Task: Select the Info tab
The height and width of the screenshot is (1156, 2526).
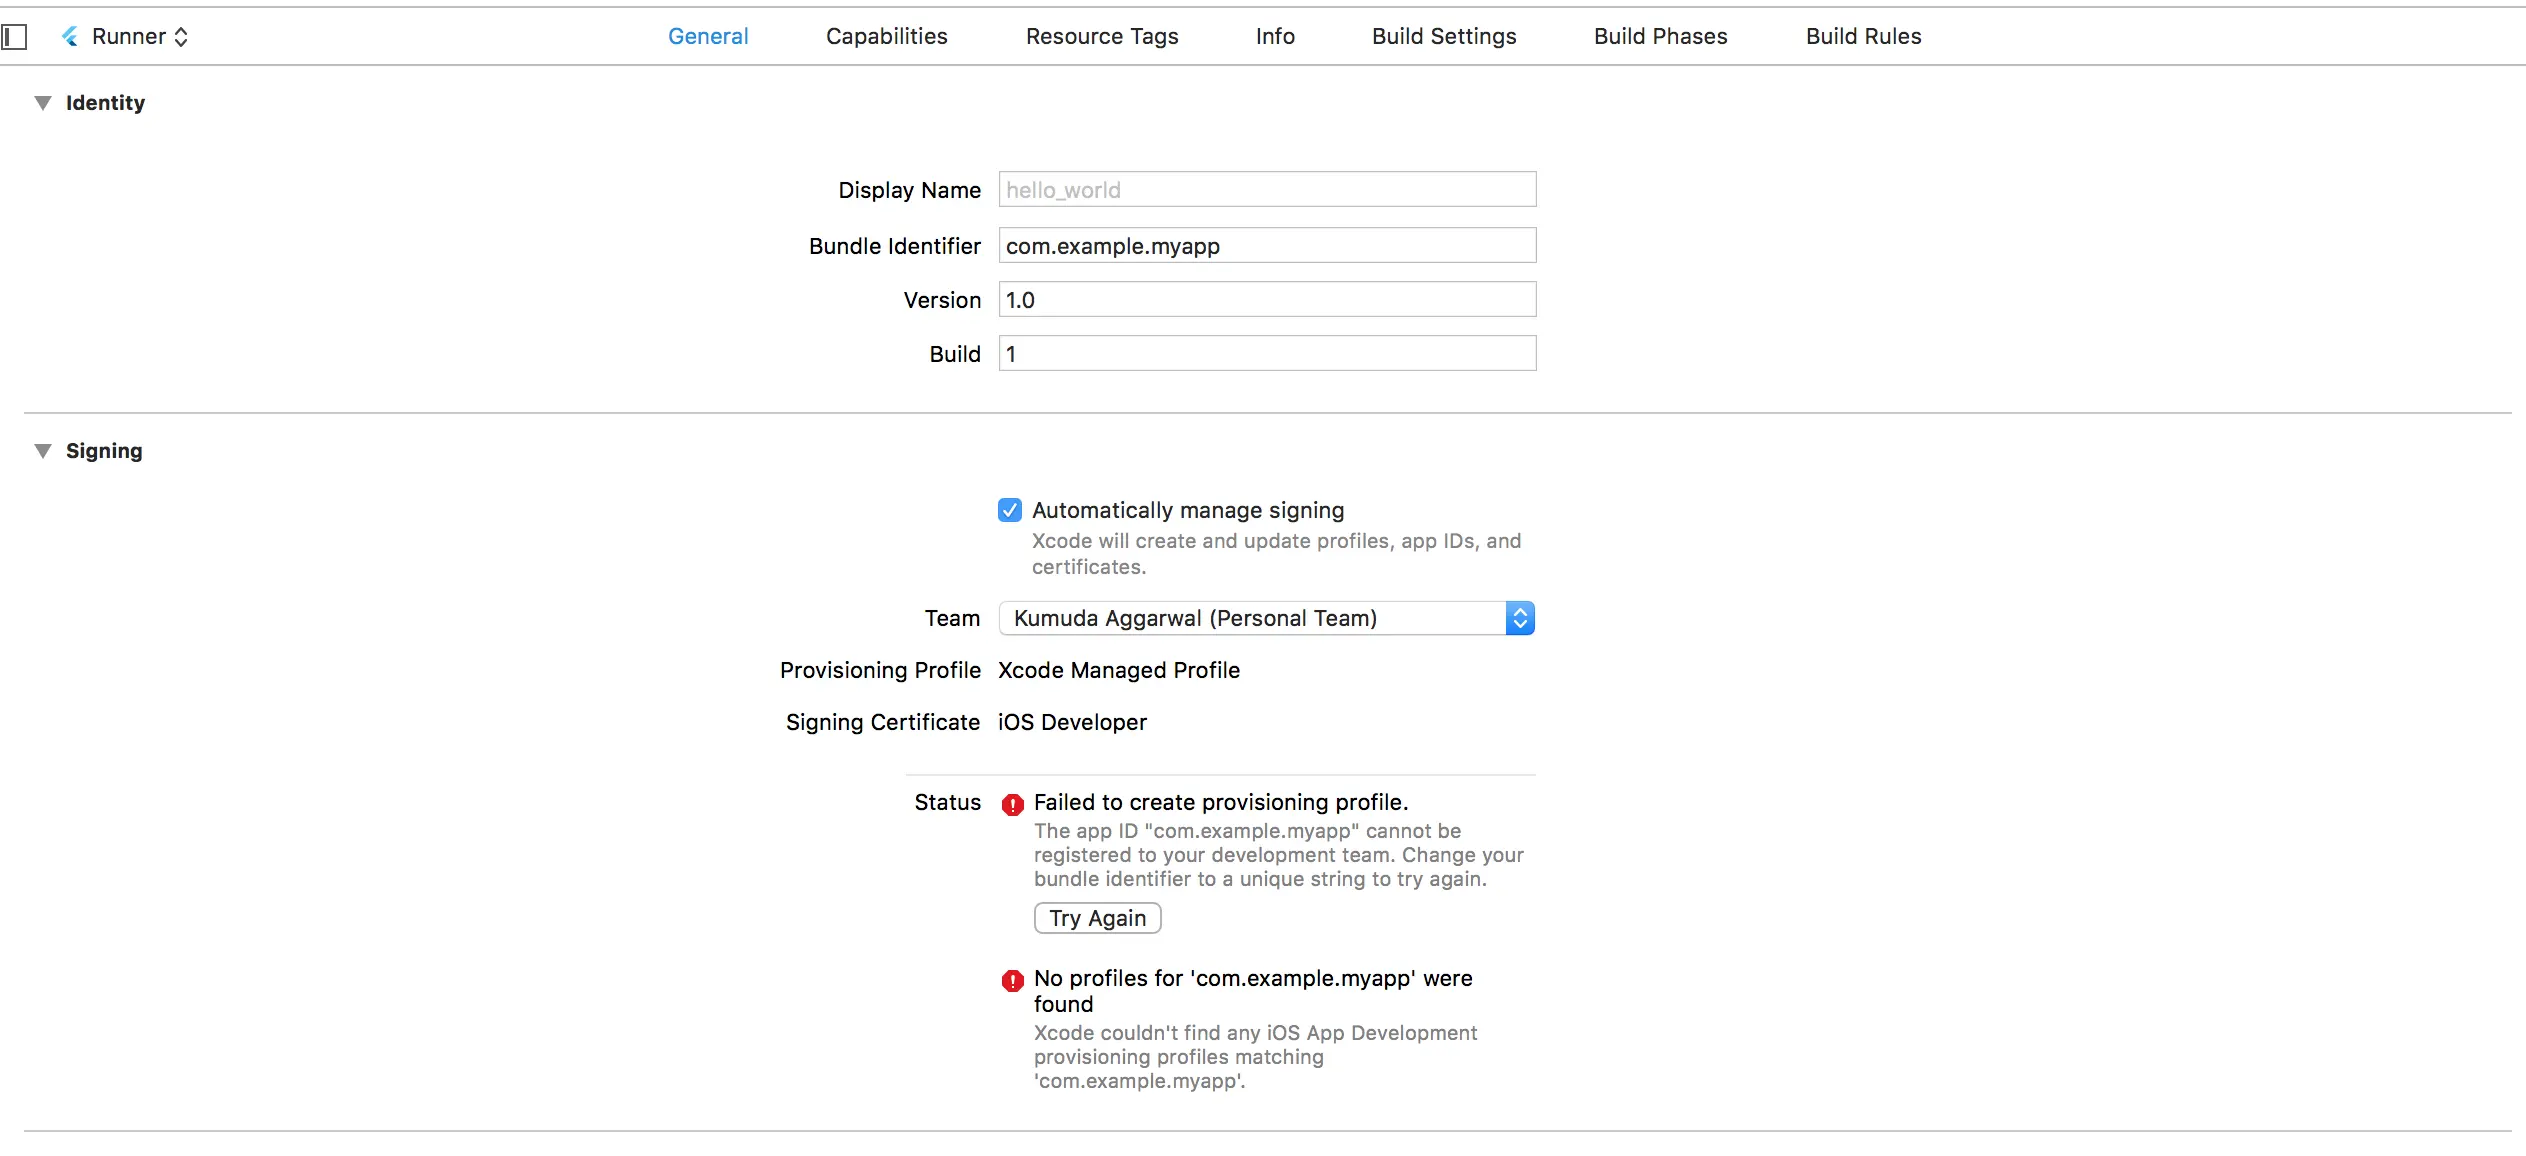Action: pyautogui.click(x=1275, y=36)
